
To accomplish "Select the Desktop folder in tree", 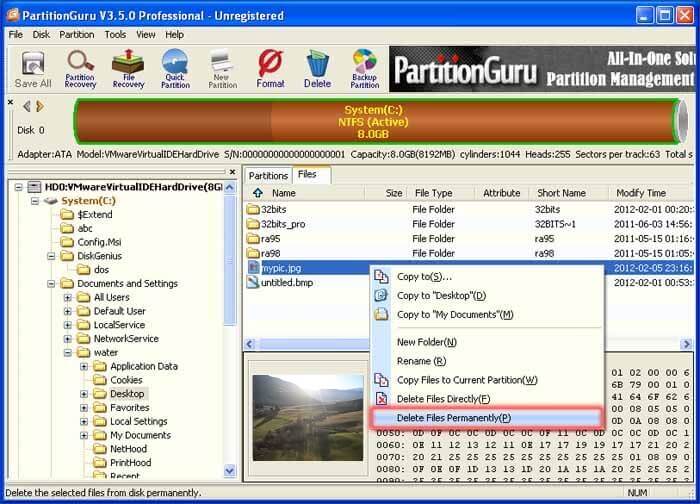I will (127, 394).
